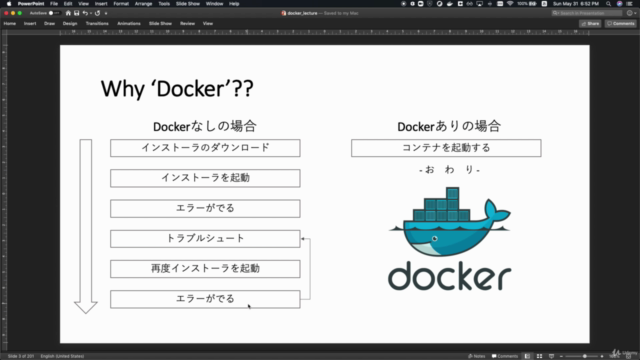Open the Window menu
Viewport: 640px width, 360px height.
click(x=214, y=4)
